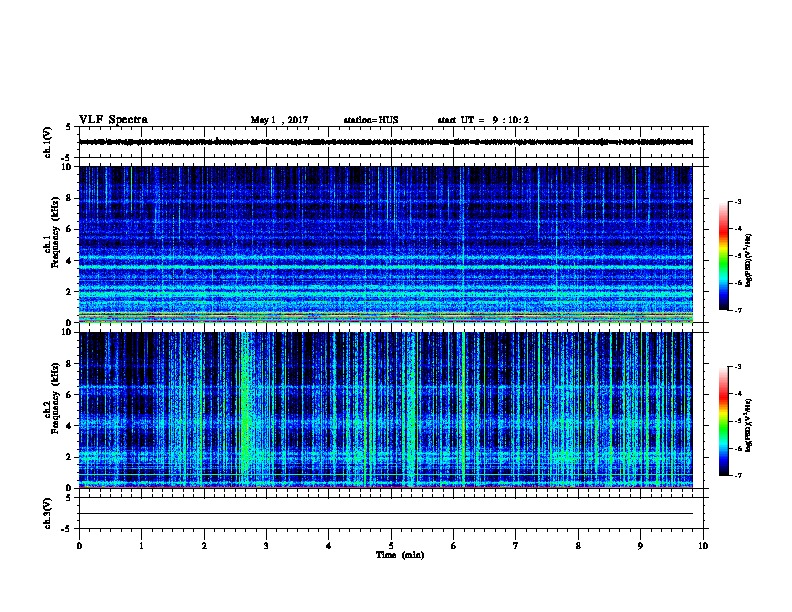Click the flat ch.3 voltage trace line
The image size is (792, 612).
click(x=385, y=514)
